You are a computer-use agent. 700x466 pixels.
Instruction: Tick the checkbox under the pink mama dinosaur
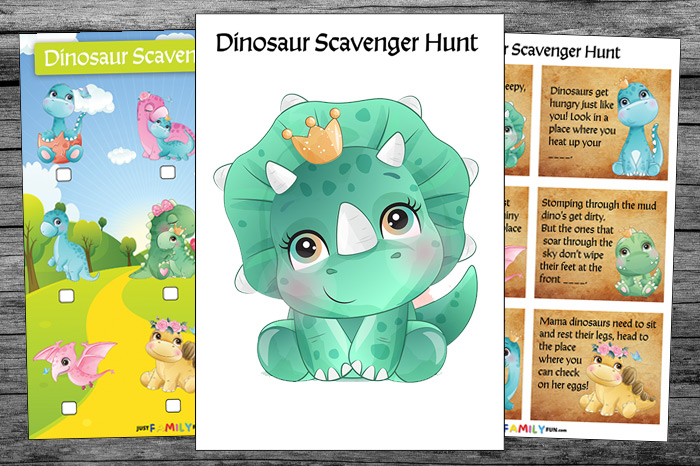pyautogui.click(x=168, y=172)
